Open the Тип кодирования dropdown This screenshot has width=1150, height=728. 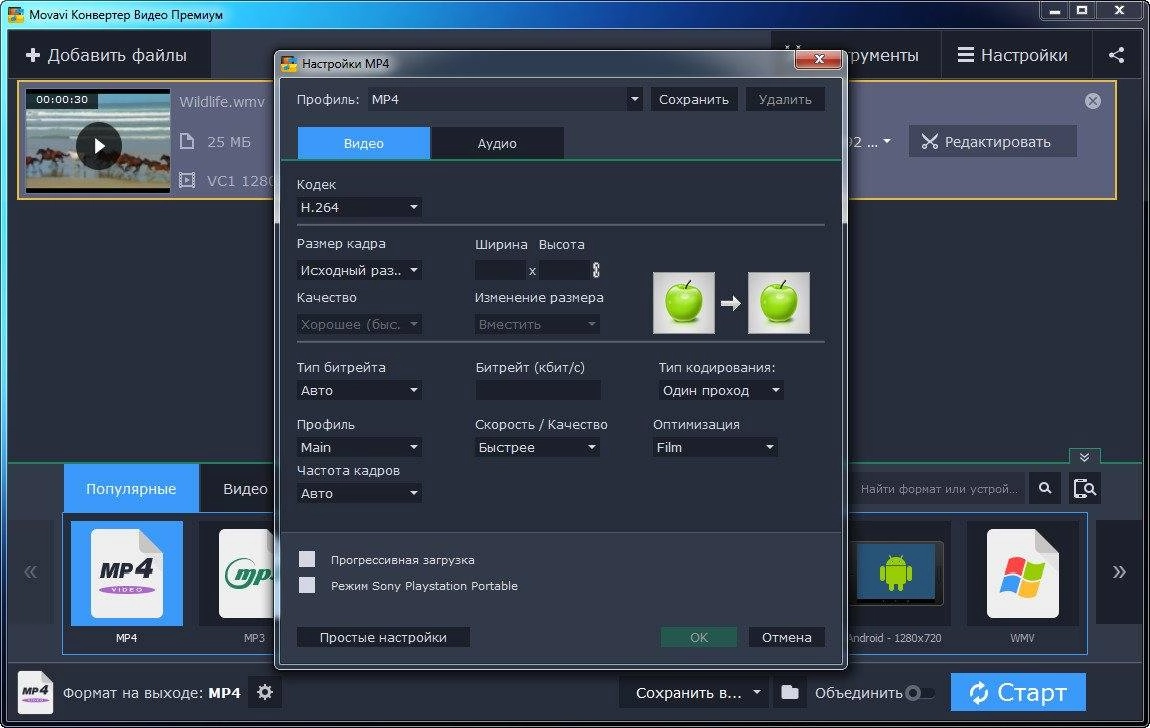pos(721,390)
